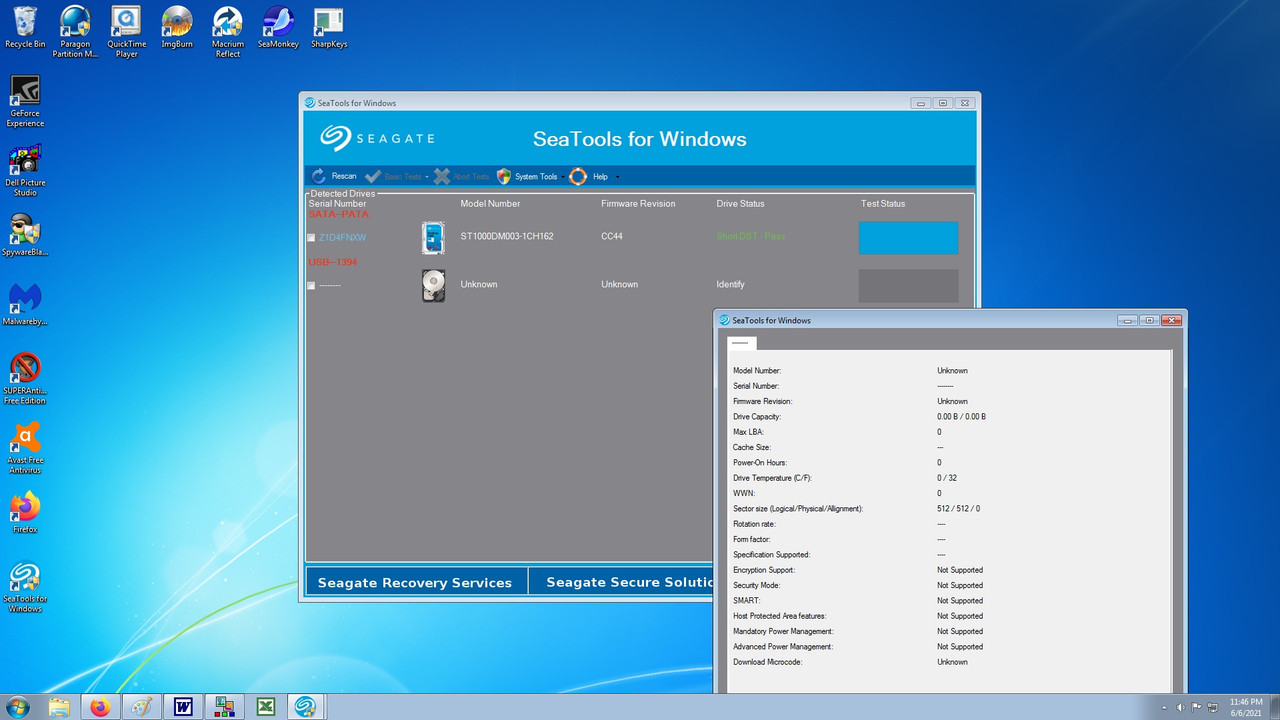This screenshot has height=720, width=1280.
Task: Click the ST1000DM003 blue drive image
Action: (x=433, y=238)
